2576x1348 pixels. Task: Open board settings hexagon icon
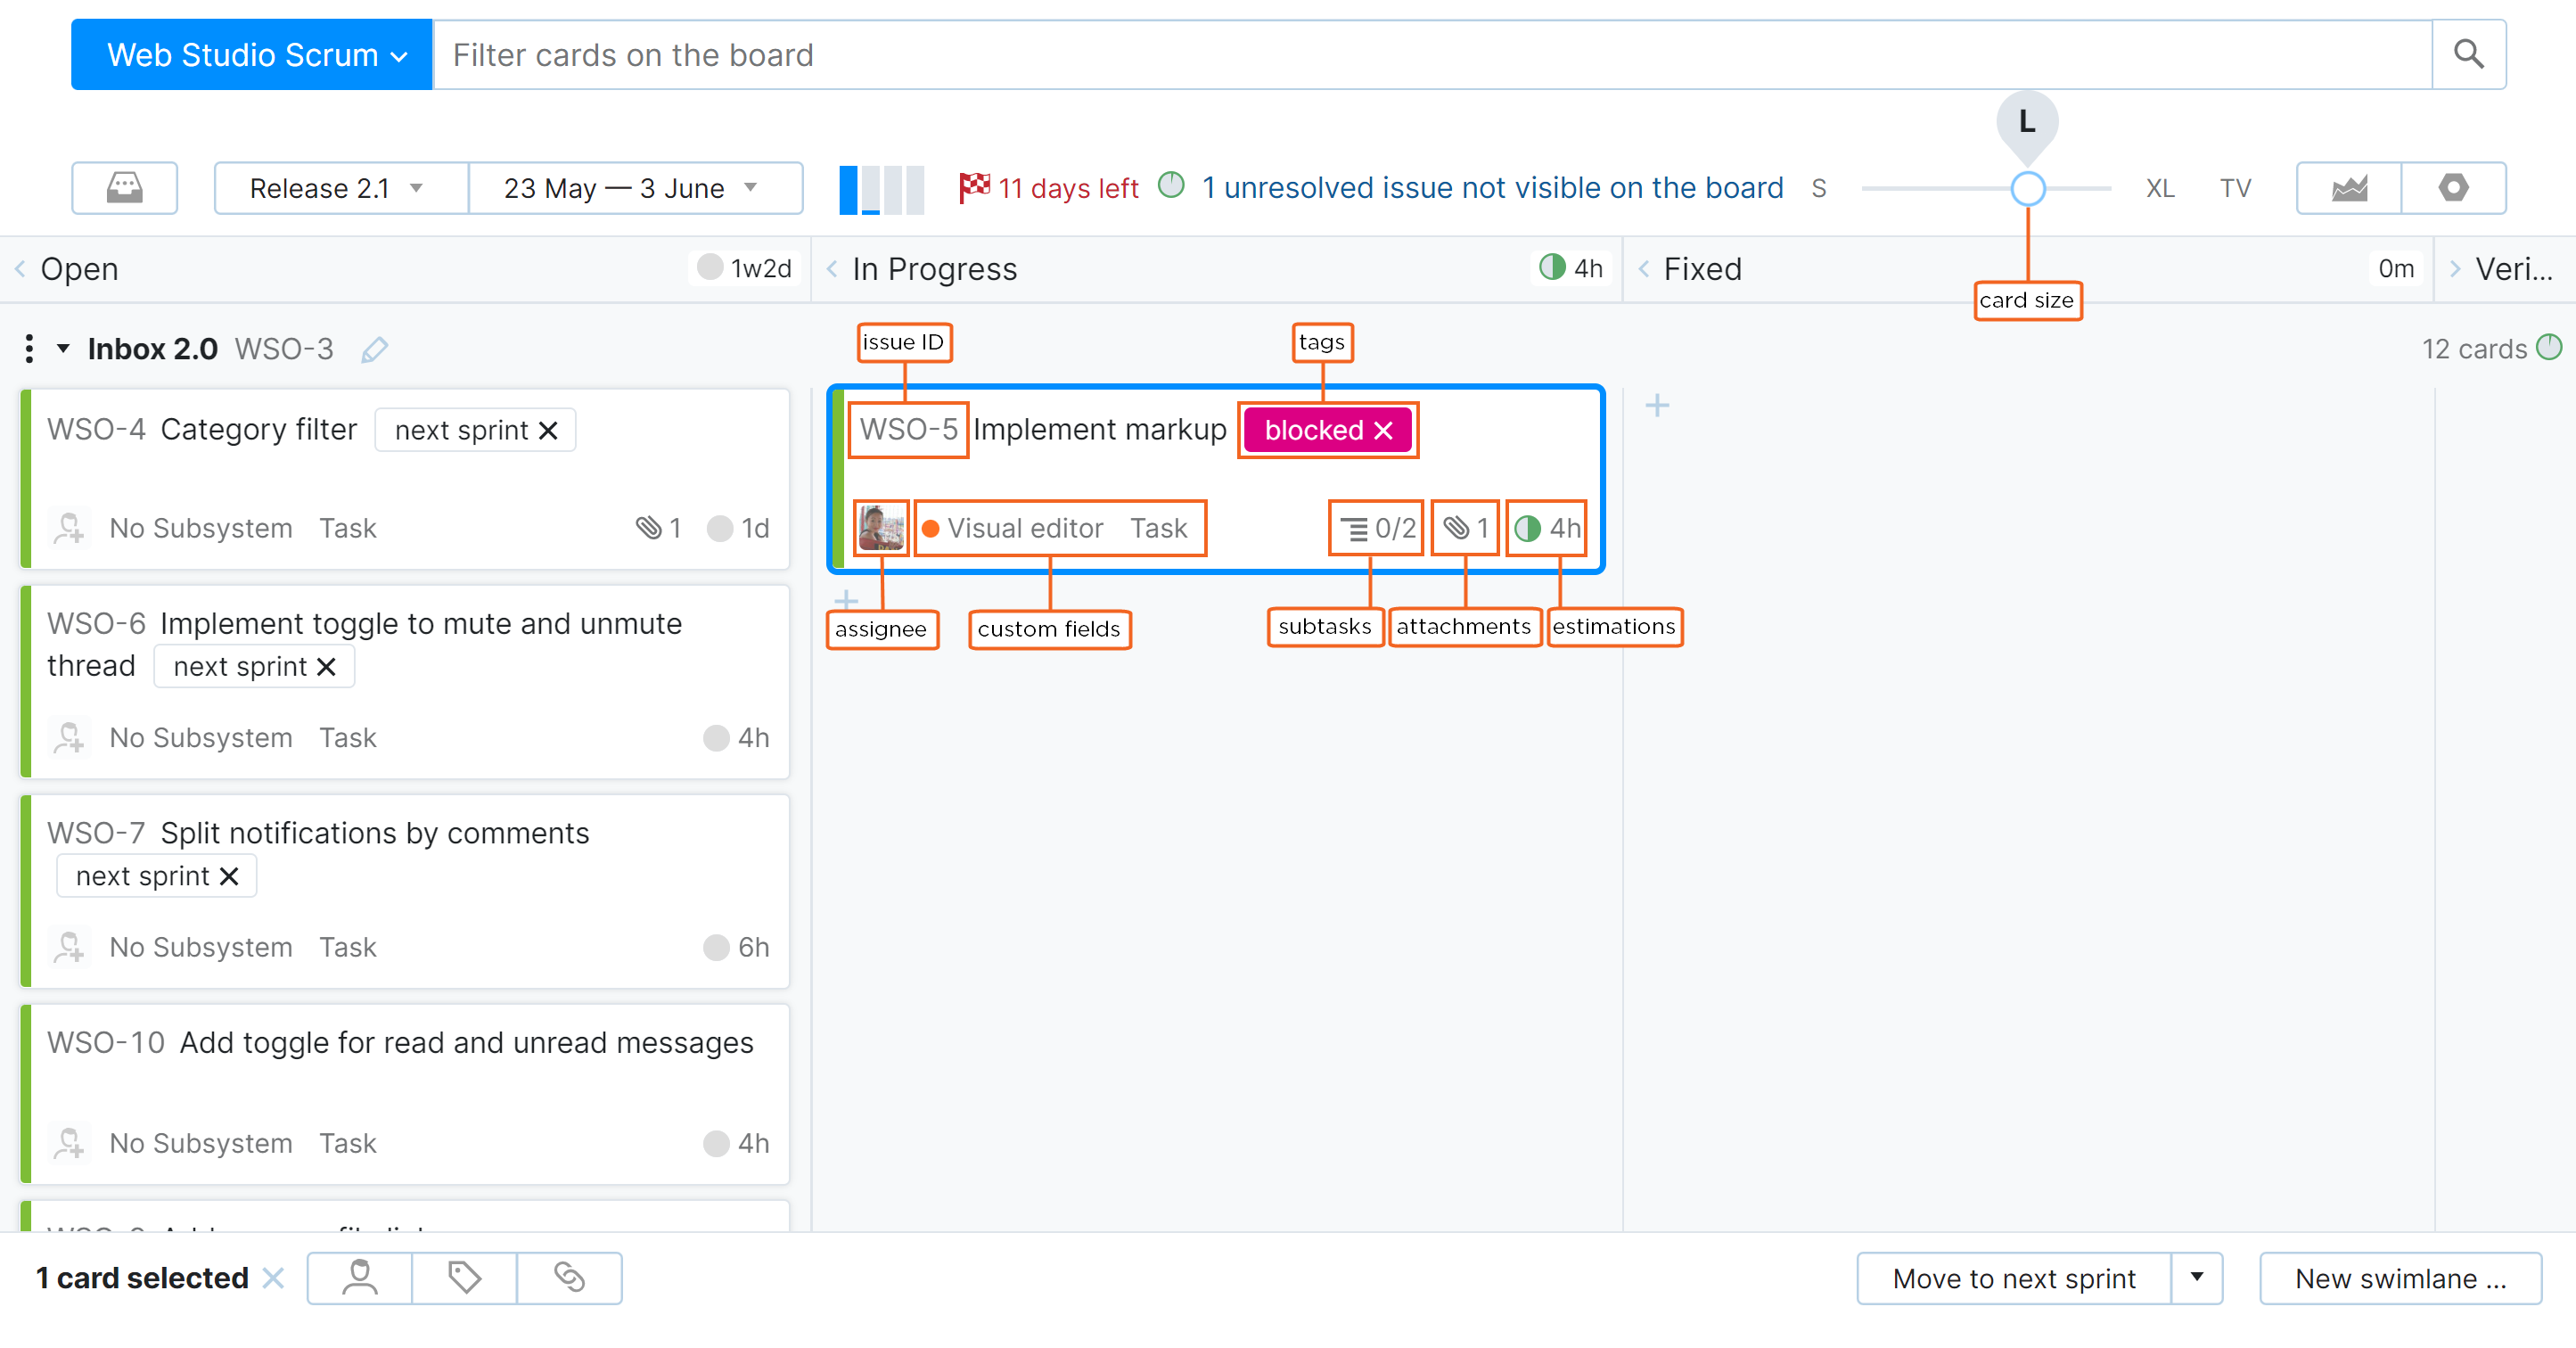(x=2452, y=187)
